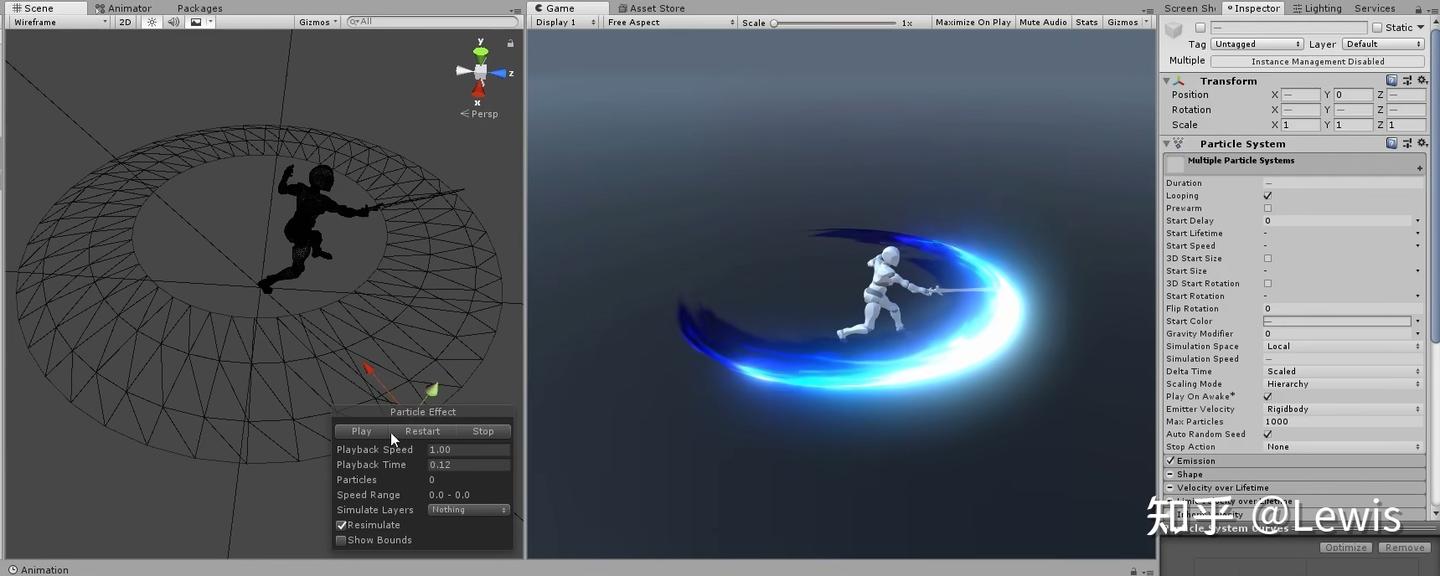Click the particle Stop button
This screenshot has width=1440, height=576.
coord(483,431)
